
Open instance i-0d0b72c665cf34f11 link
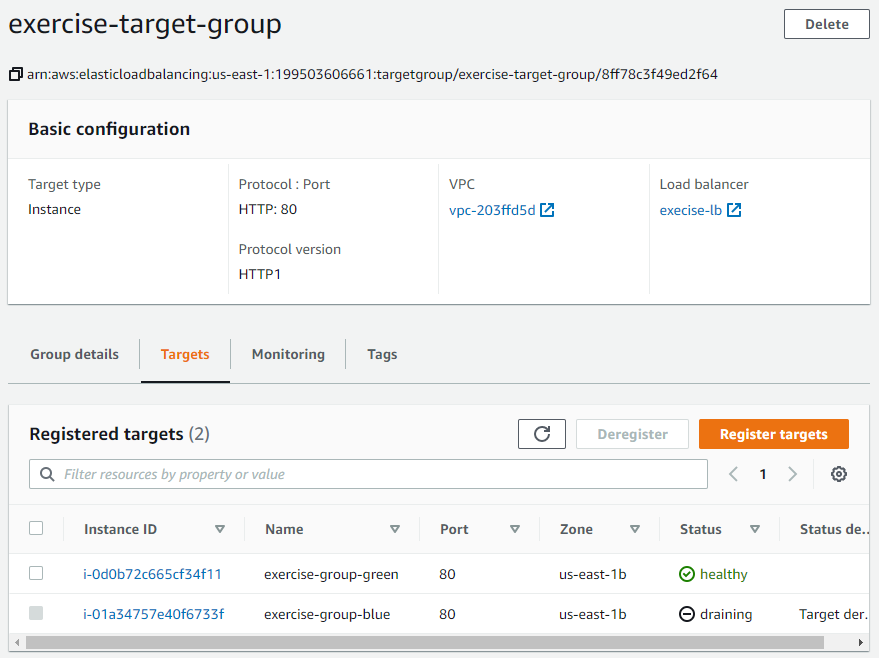pyautogui.click(x=152, y=574)
